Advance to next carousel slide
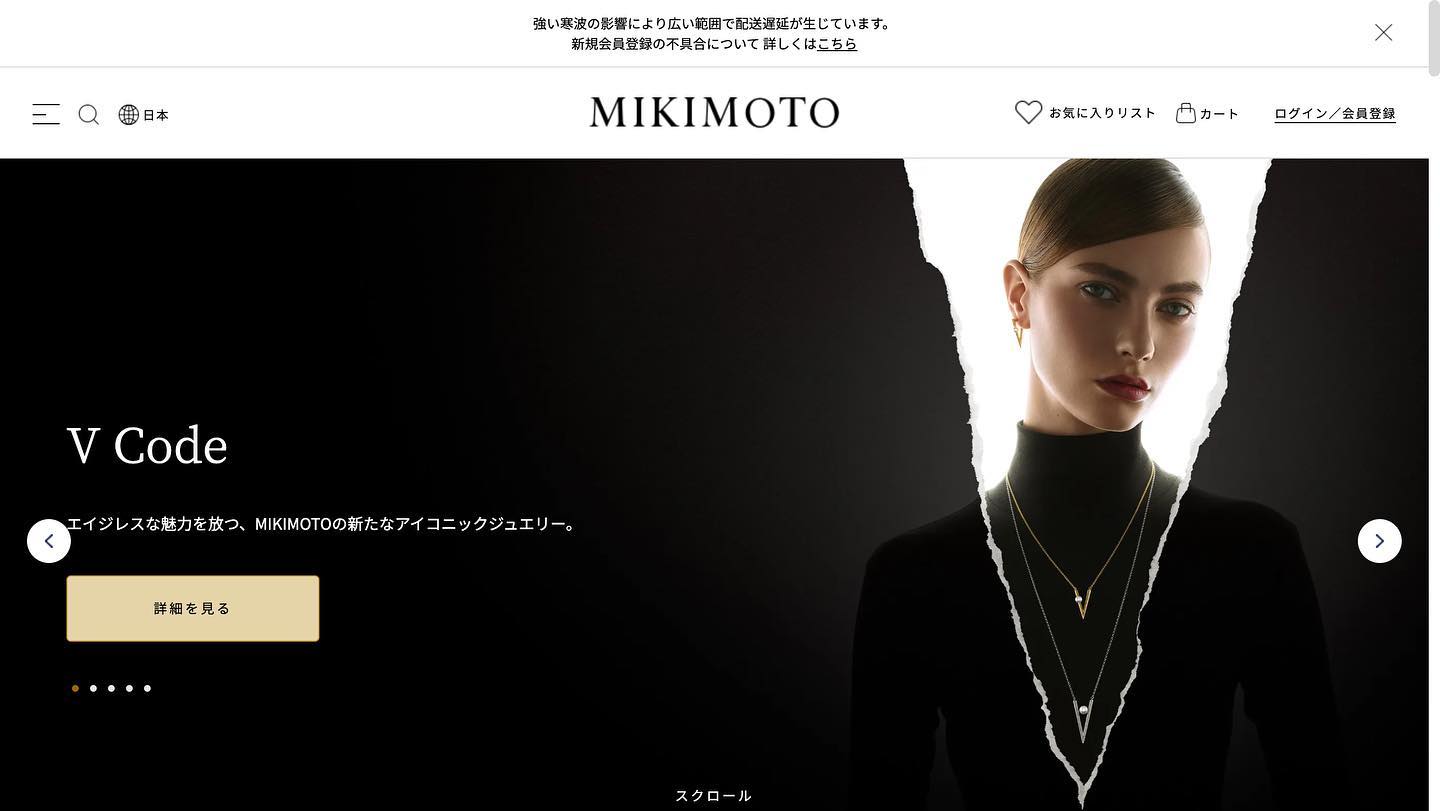The image size is (1440, 811). pos(1379,541)
